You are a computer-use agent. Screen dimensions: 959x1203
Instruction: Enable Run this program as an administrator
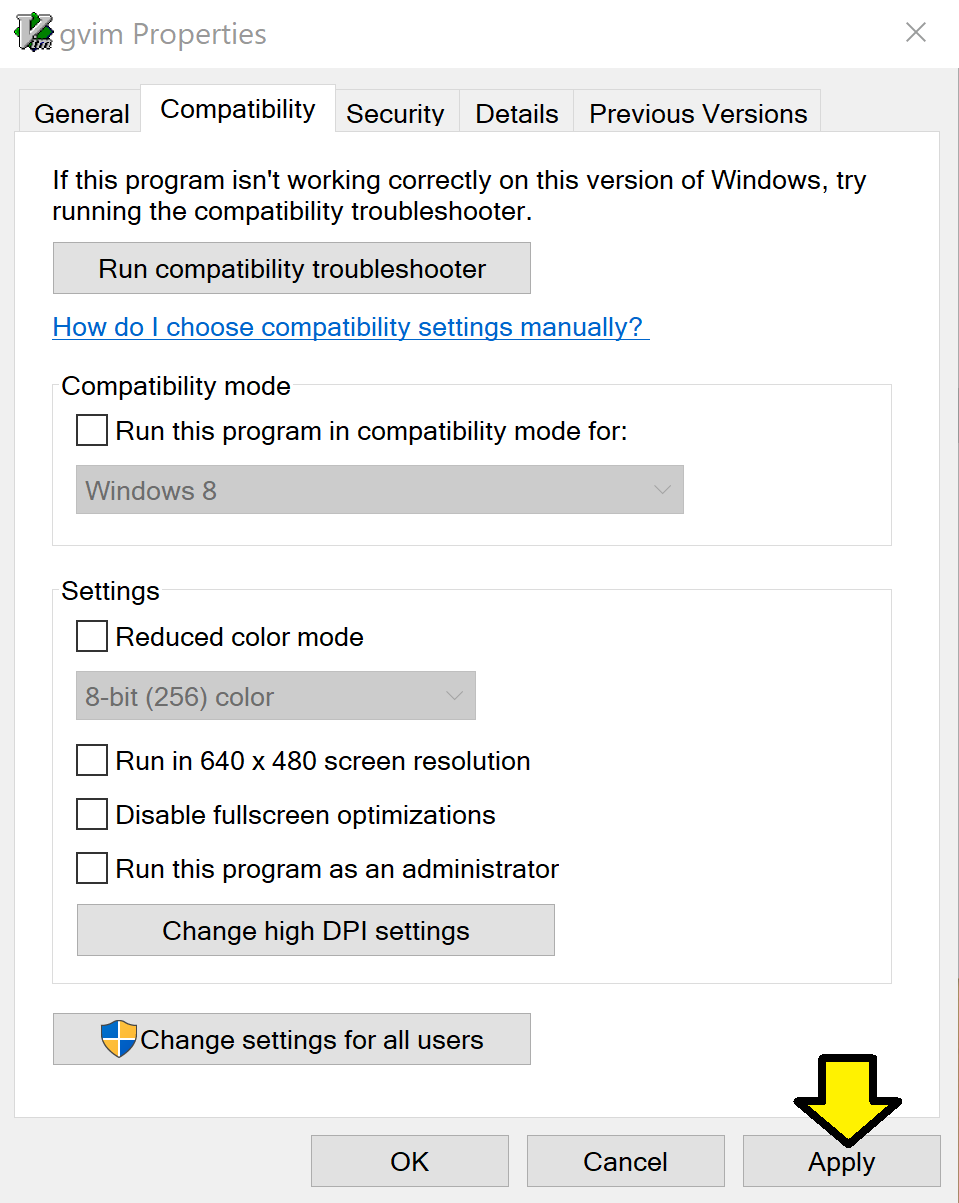click(92, 869)
